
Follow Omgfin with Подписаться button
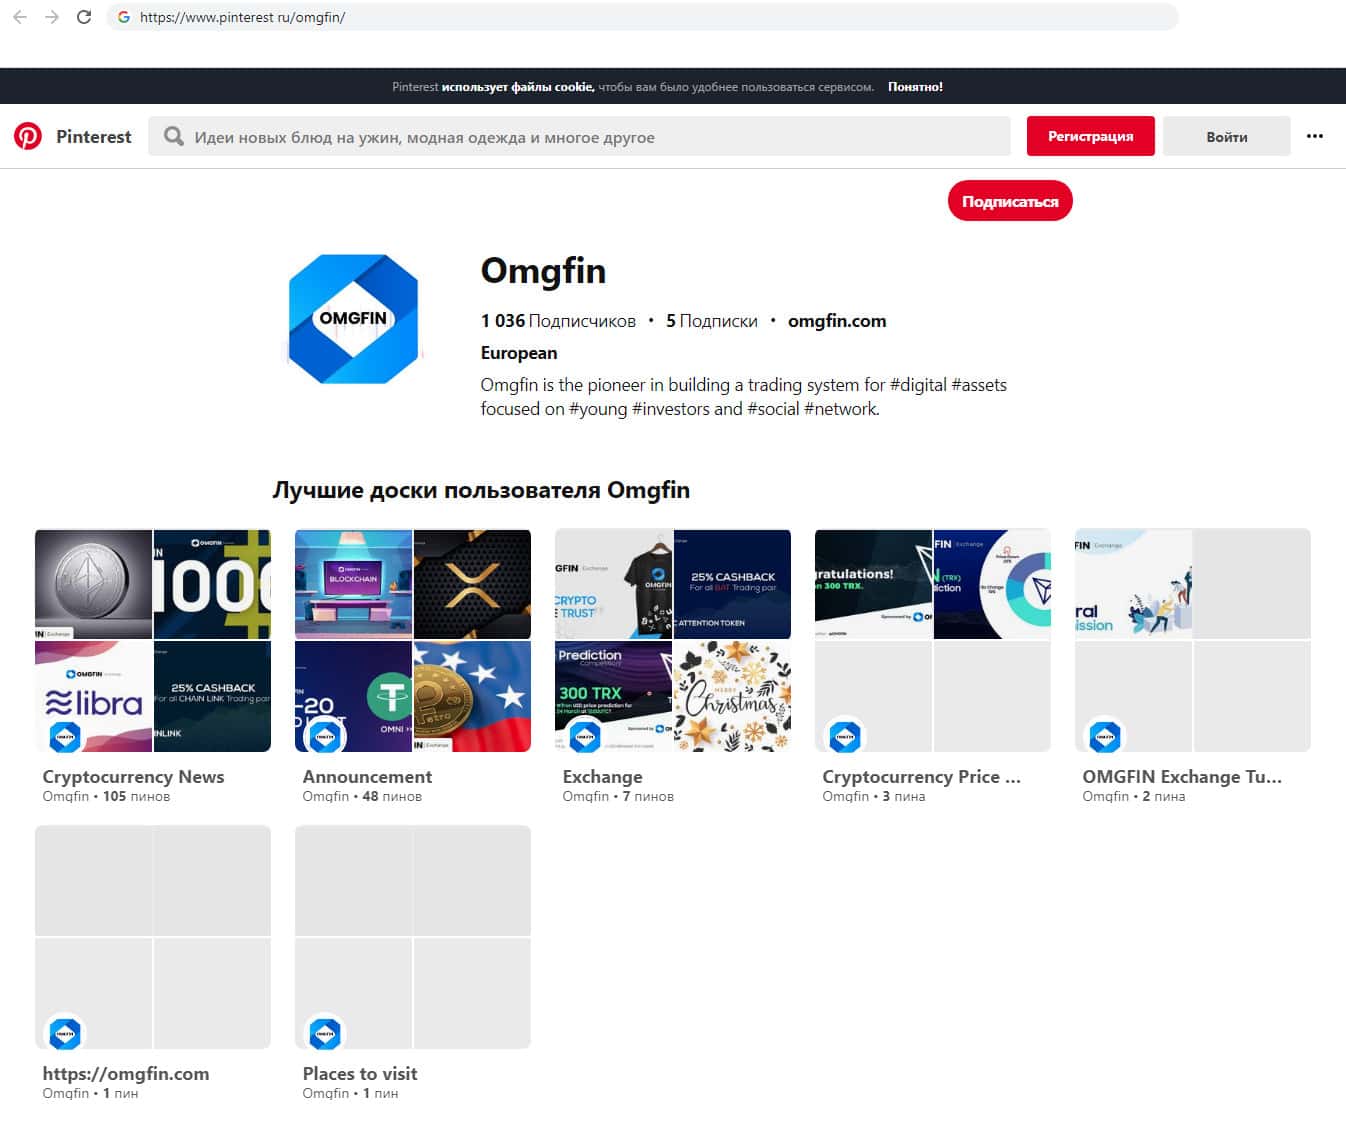click(1009, 201)
